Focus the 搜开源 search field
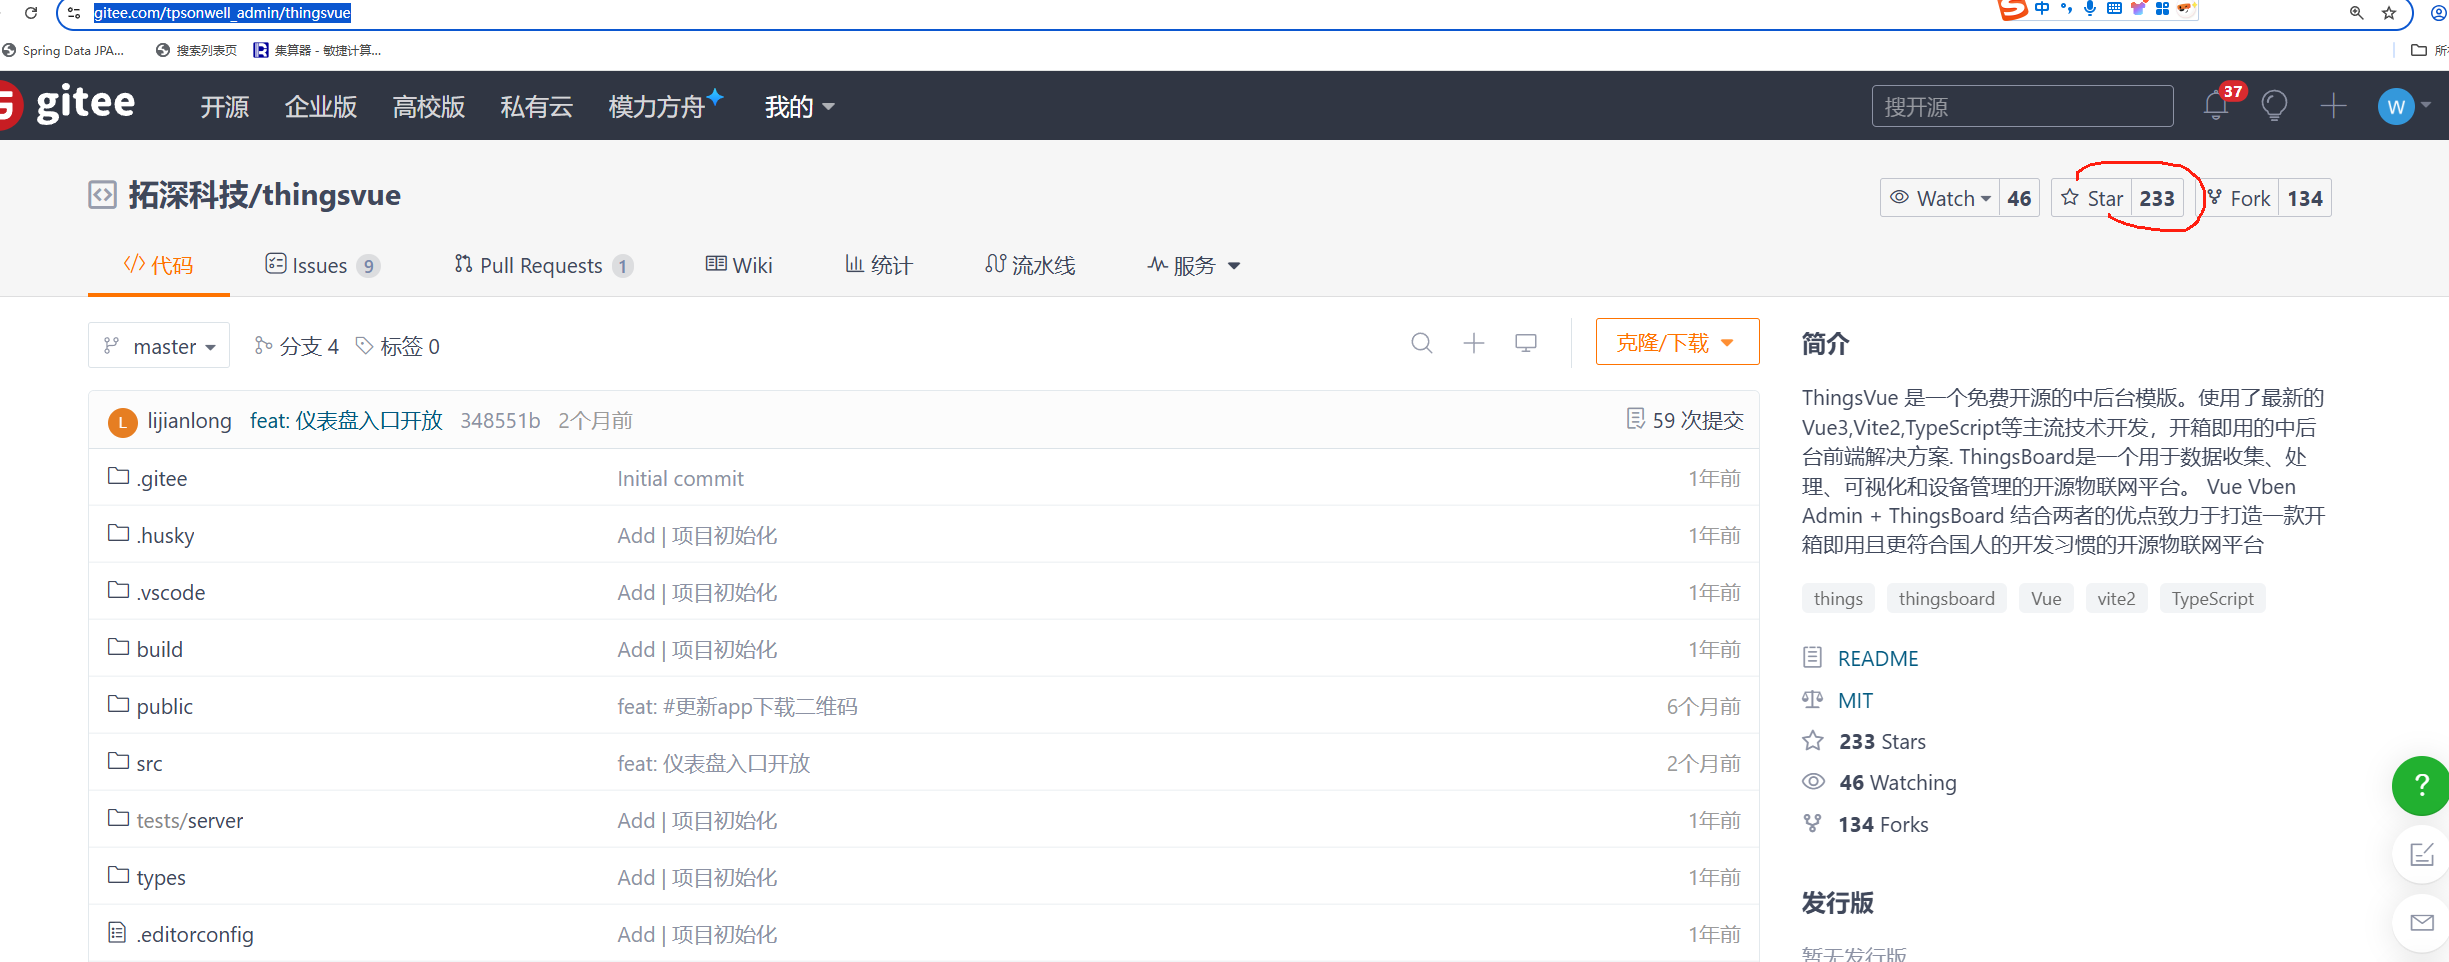 (2022, 106)
